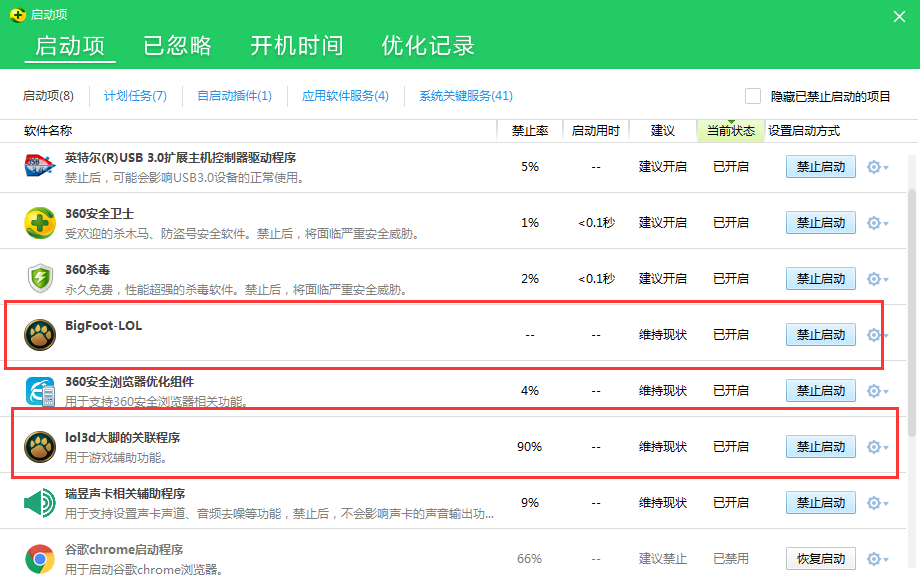Open startup settings dropdown for 瑞昱声卡 row

(875, 502)
